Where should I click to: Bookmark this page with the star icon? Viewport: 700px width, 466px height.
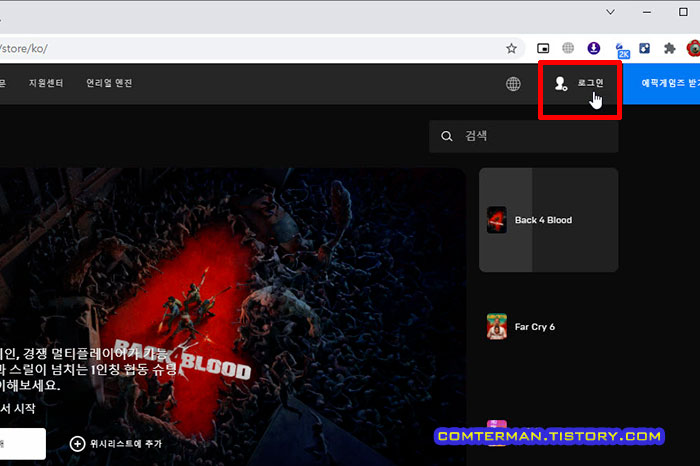coord(511,48)
